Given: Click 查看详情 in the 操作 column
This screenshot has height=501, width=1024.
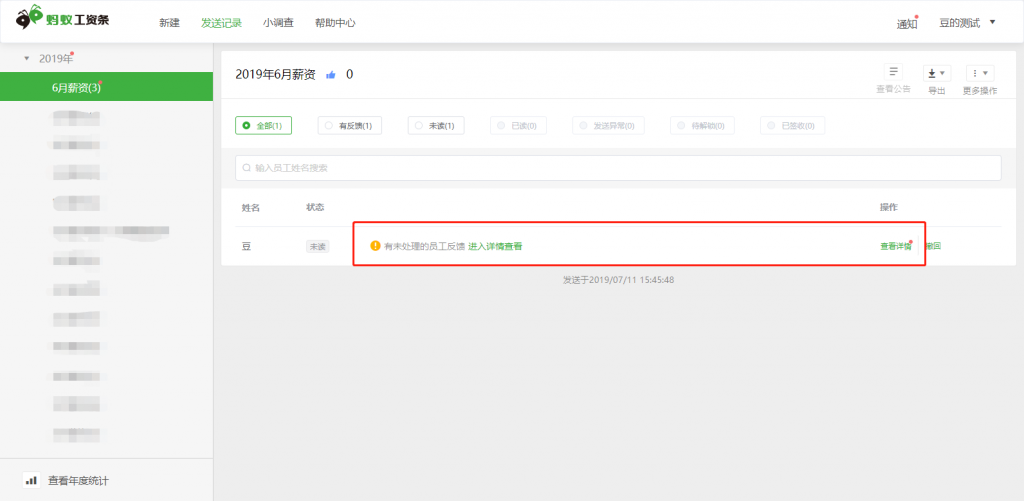Looking at the screenshot, I should coord(895,246).
